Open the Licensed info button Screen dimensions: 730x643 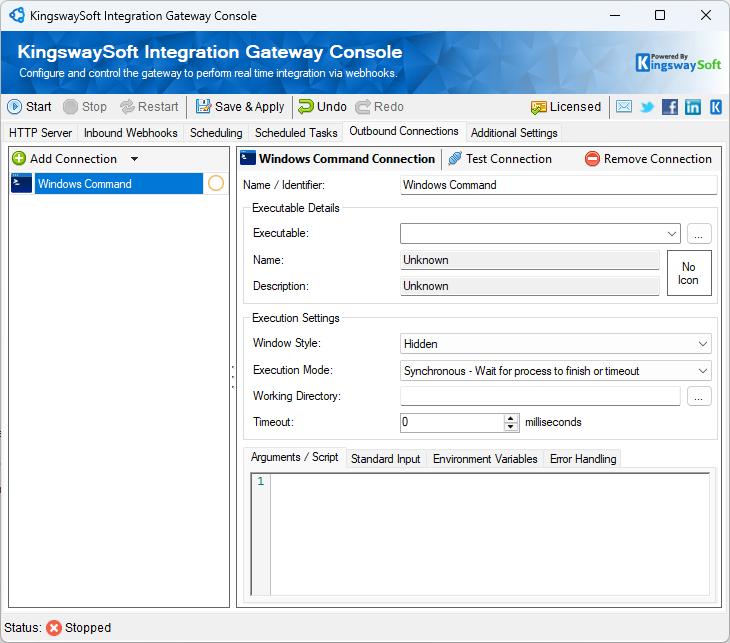(x=566, y=107)
